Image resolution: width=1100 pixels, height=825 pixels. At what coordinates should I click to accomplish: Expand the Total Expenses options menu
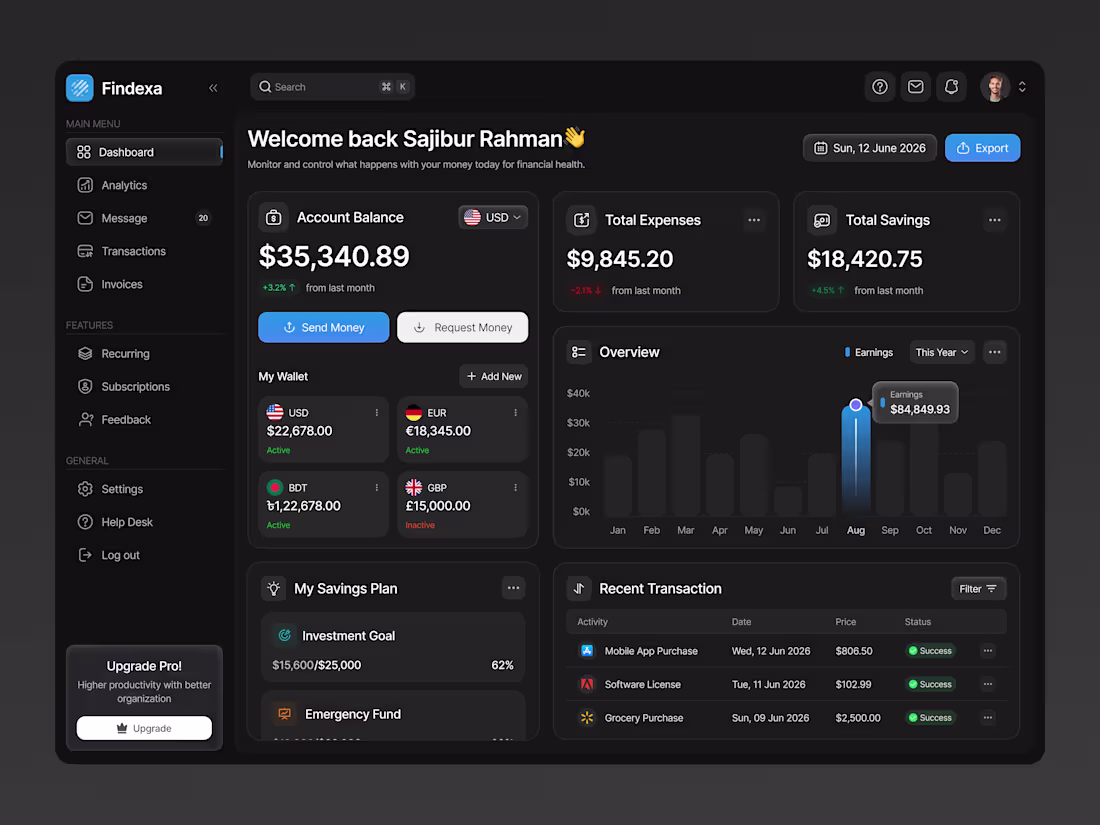754,220
